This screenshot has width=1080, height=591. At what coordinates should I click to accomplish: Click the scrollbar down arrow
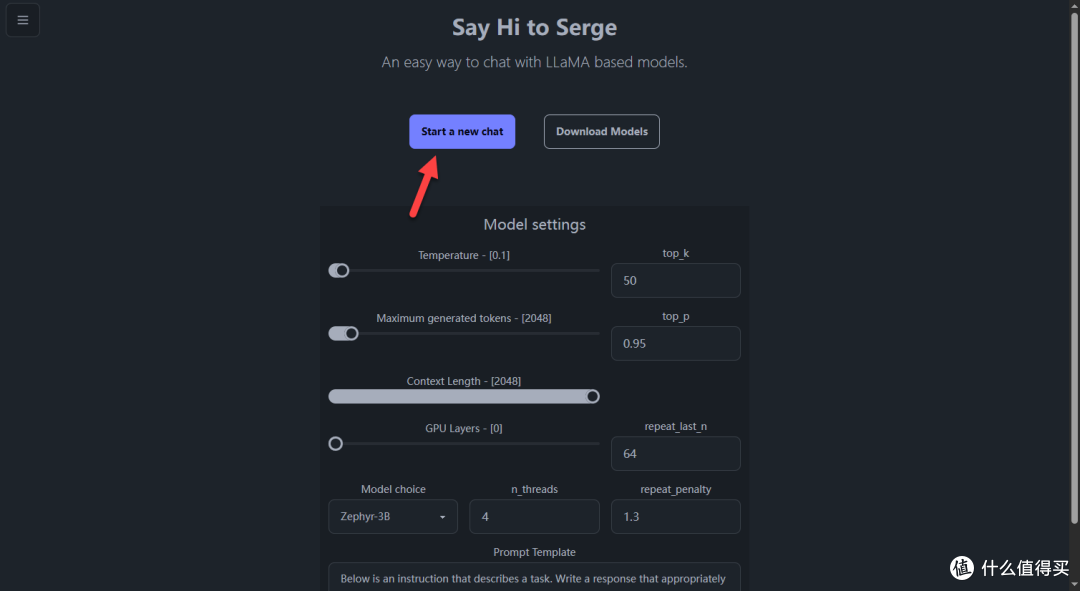[1074, 585]
